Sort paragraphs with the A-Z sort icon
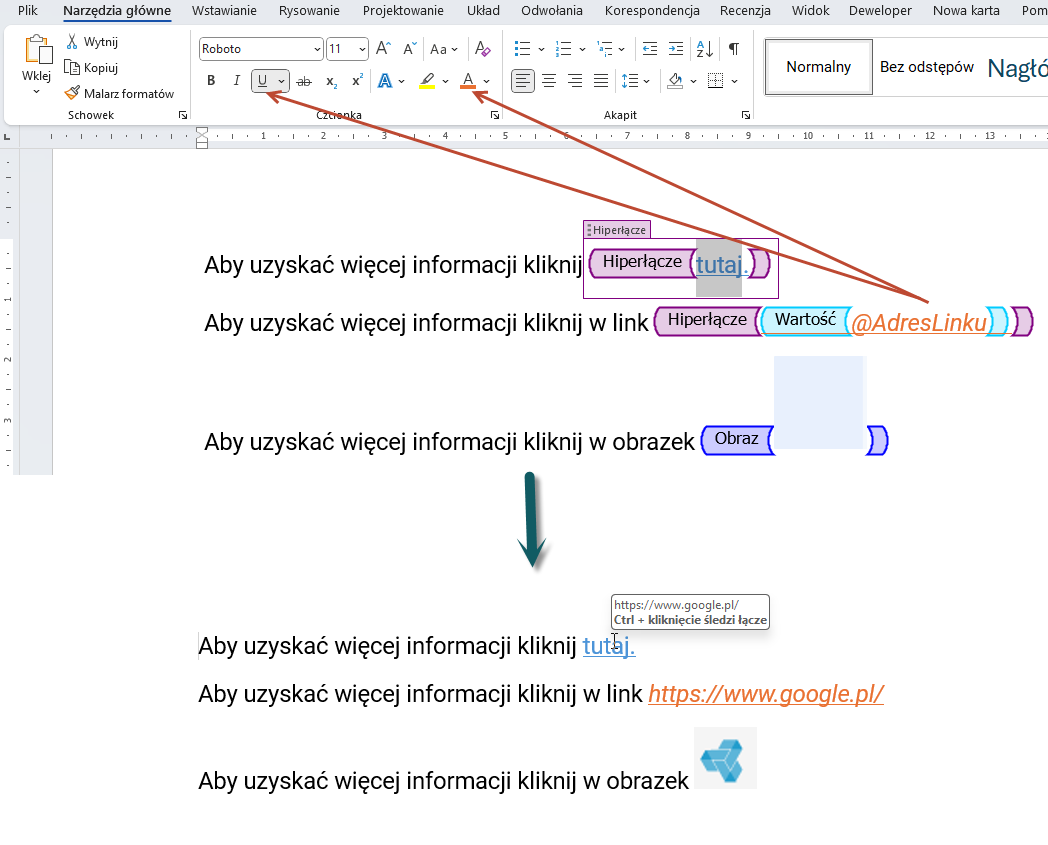The image size is (1048, 845). [x=704, y=49]
